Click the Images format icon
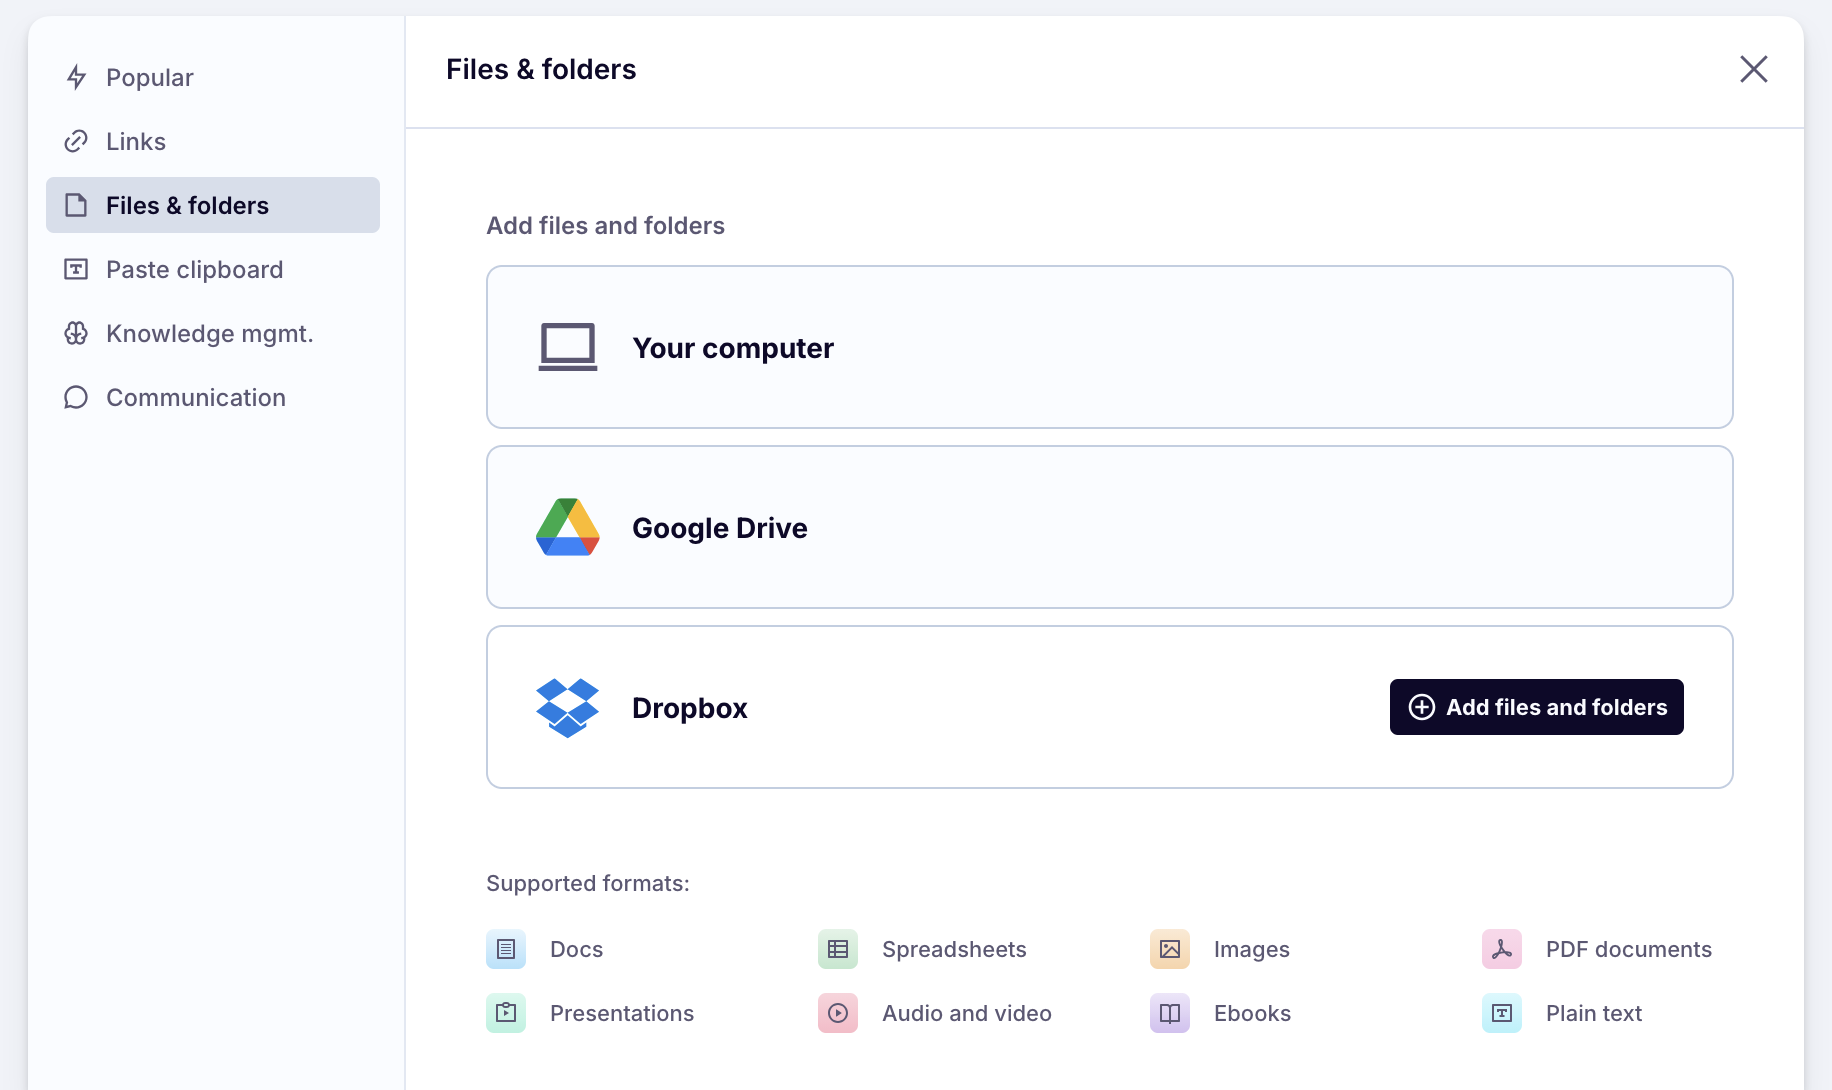Screen dimensions: 1832x1090 point(1169,949)
